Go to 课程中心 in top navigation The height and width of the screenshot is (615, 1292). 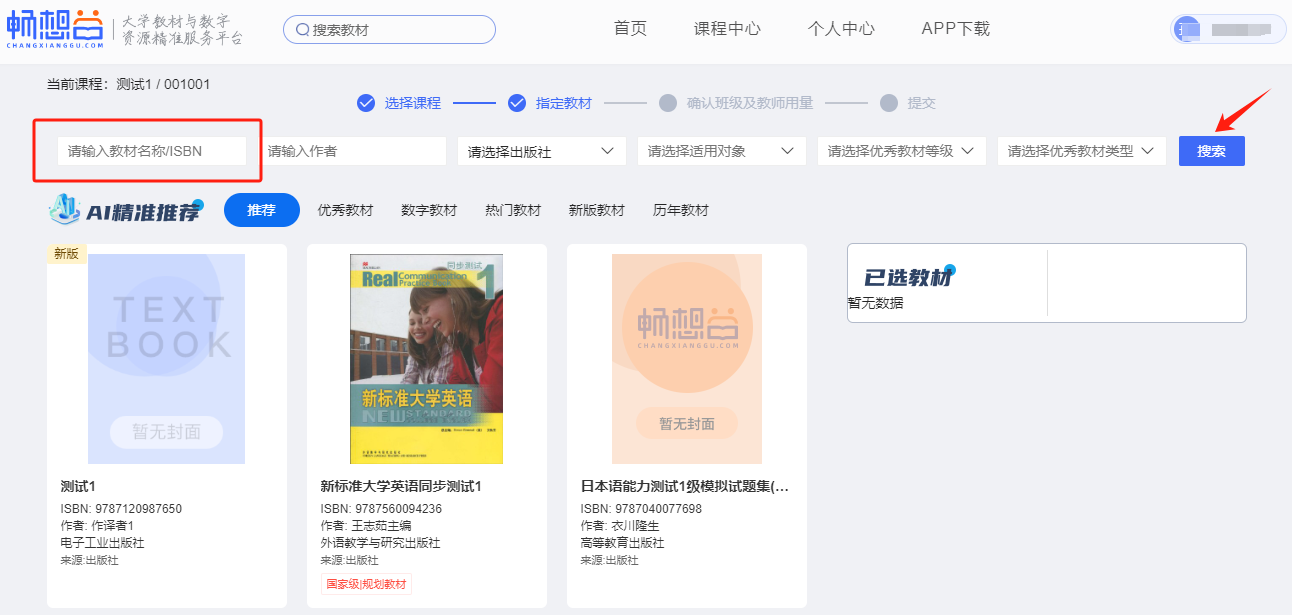point(727,29)
